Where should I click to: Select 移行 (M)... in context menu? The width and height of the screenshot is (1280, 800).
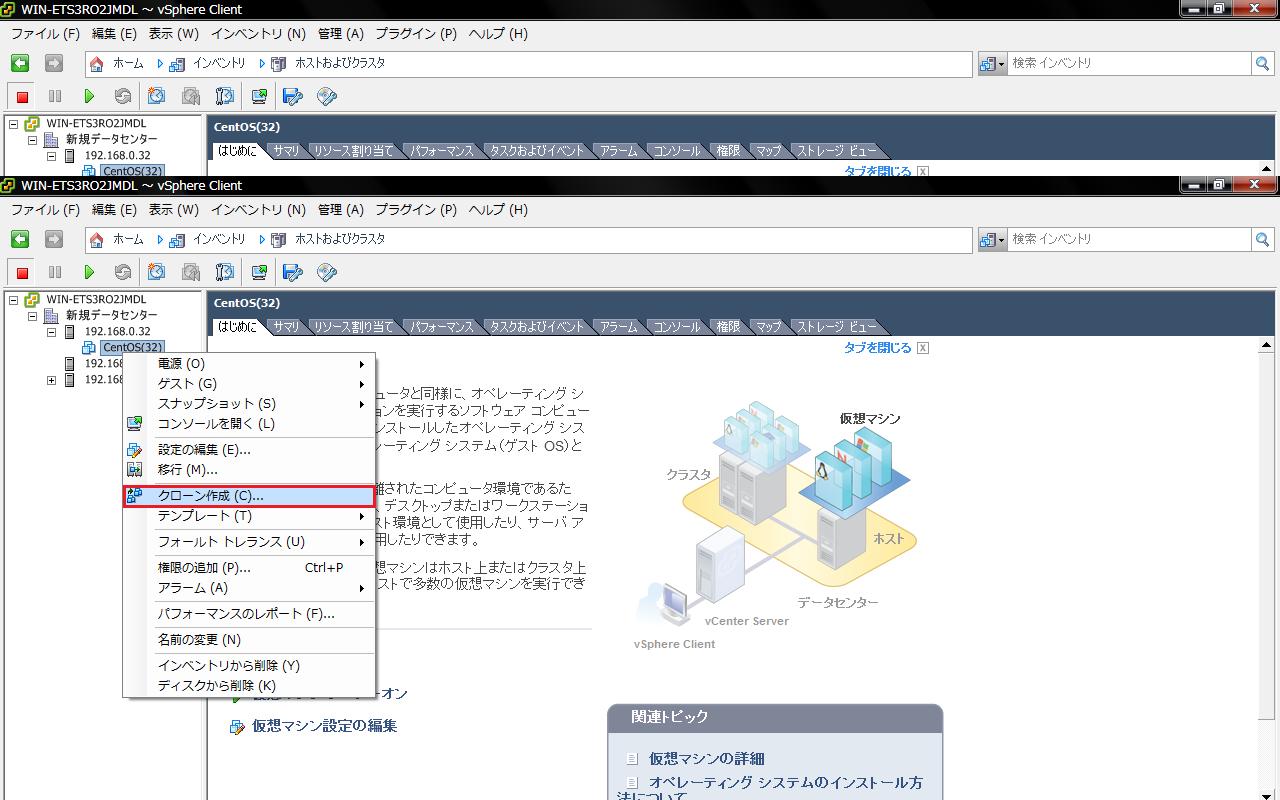[x=249, y=470]
